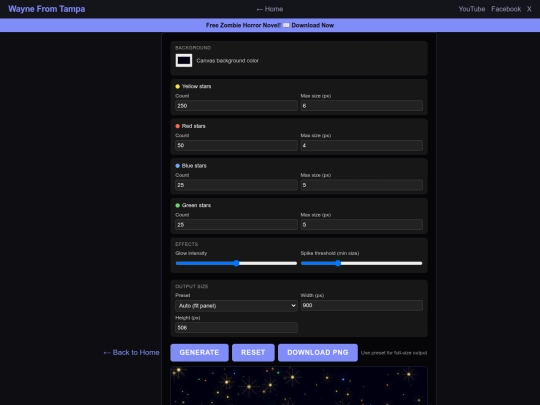This screenshot has height=405, width=540.
Task: Click the Green stars Max size field
Action: pyautogui.click(x=362, y=225)
